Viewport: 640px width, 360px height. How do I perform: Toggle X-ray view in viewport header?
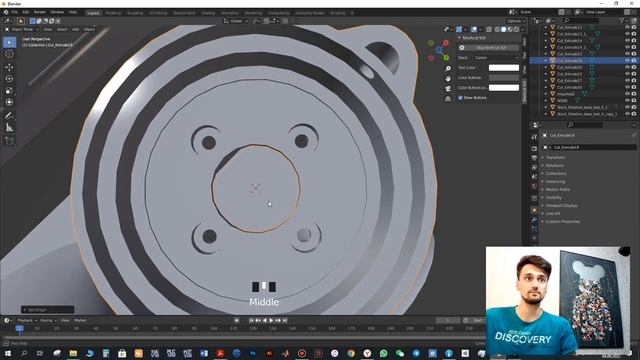[x=489, y=29]
